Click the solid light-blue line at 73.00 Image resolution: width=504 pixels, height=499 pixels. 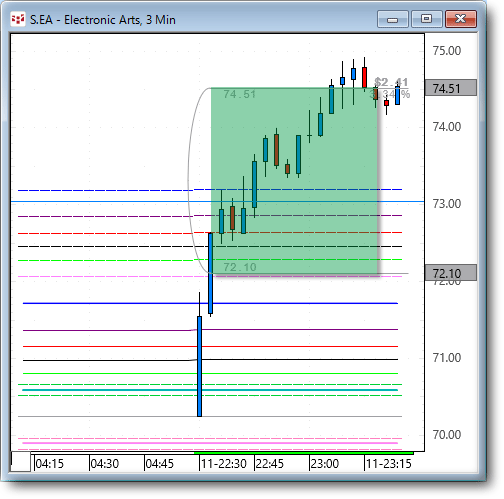point(217,202)
